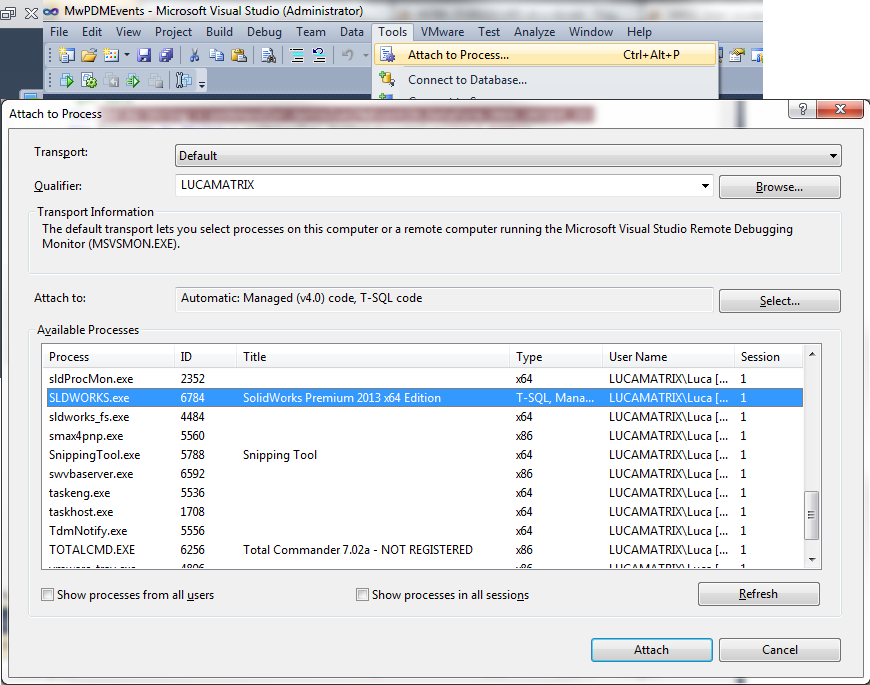Screen dimensions: 870x685
Task: Sort by the User Name column header
Action: tap(669, 357)
